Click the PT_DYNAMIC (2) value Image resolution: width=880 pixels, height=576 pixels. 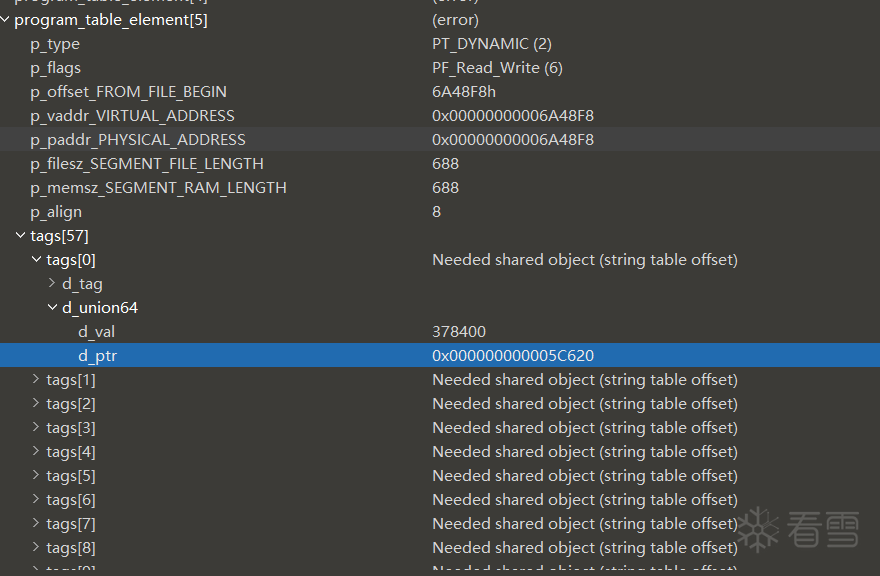[x=492, y=44]
